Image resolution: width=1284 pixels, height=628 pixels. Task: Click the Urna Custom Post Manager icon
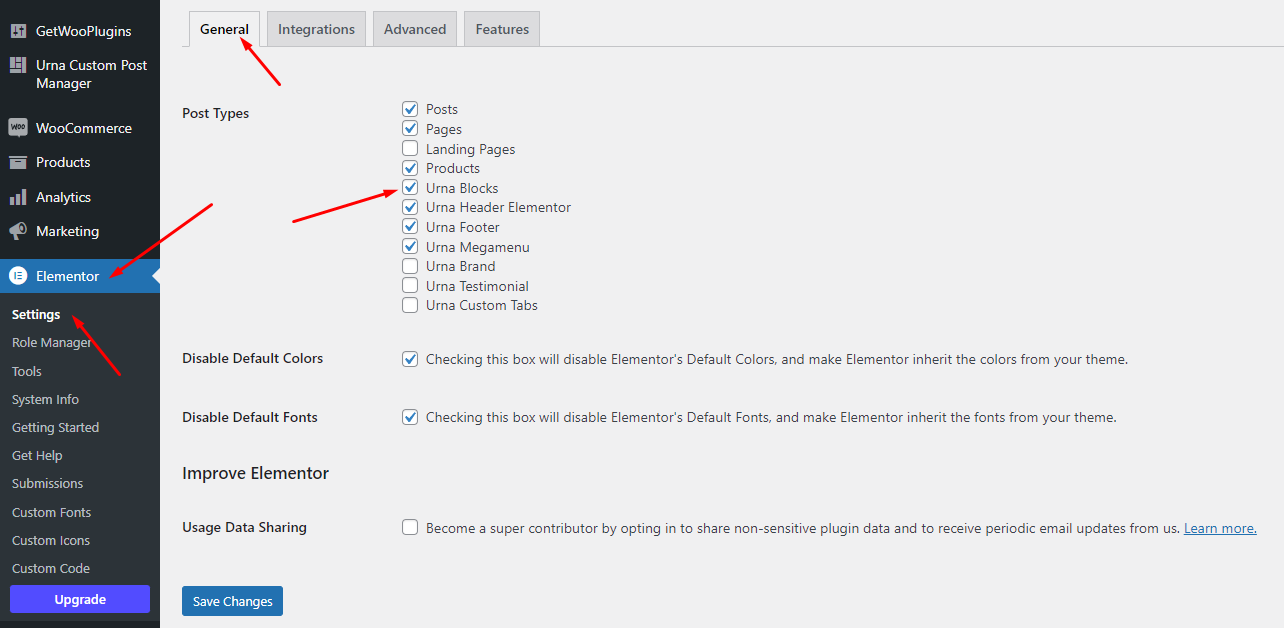(x=18, y=65)
